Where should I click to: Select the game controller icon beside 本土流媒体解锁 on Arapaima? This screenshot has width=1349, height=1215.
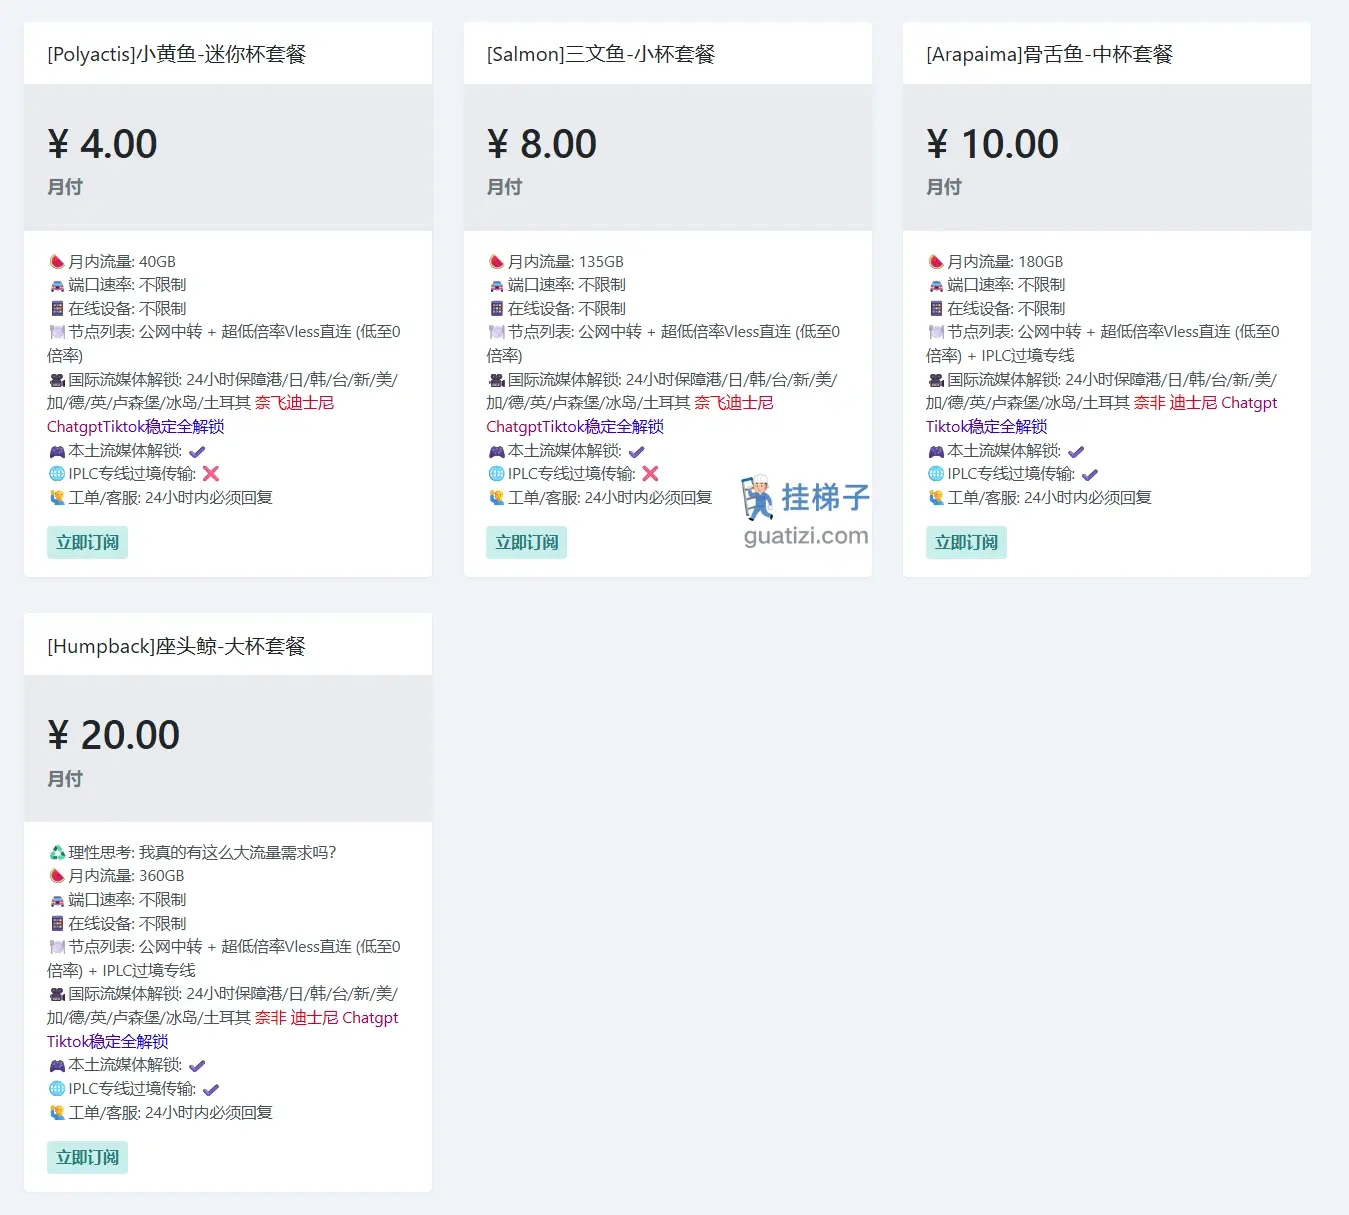(x=937, y=450)
